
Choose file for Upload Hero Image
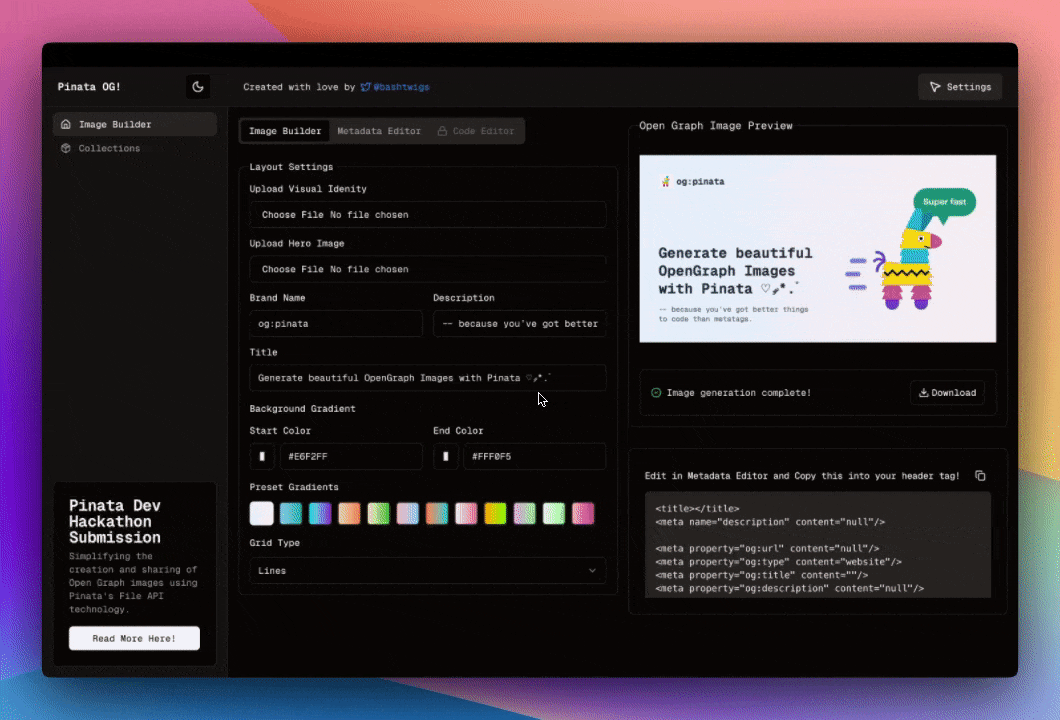pyautogui.click(x=427, y=269)
